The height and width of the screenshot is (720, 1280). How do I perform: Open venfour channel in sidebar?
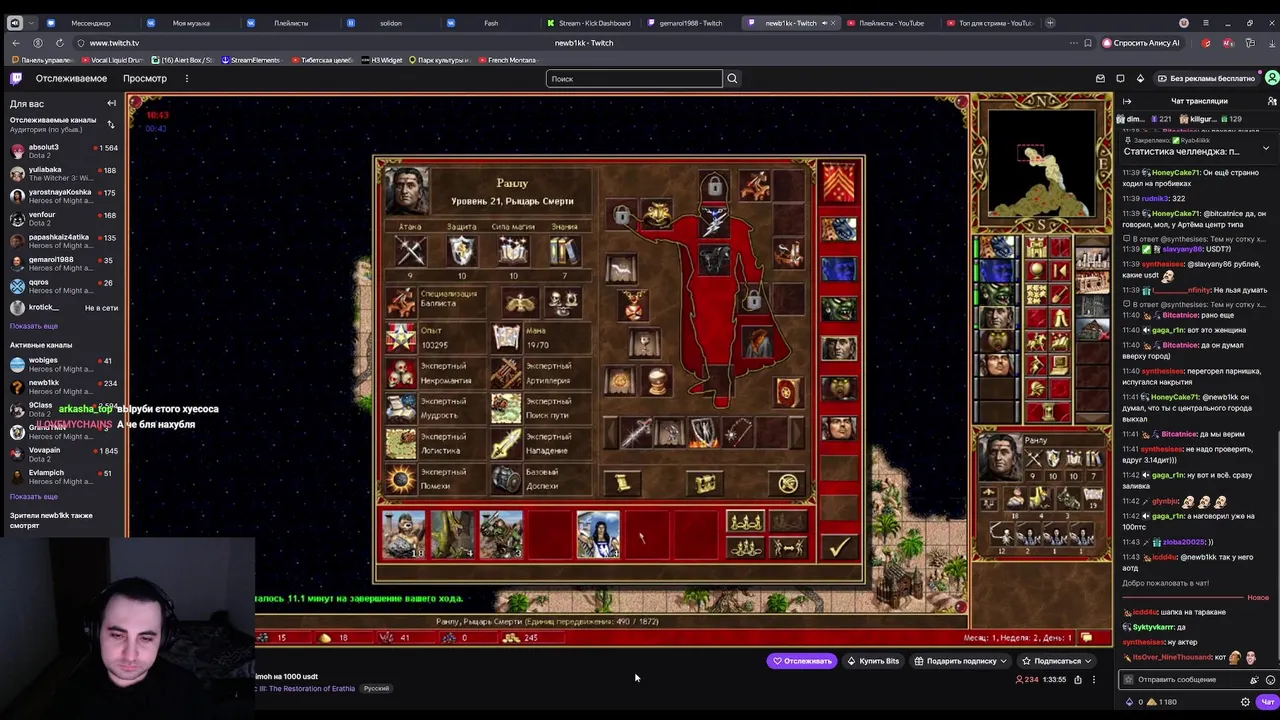coord(62,219)
